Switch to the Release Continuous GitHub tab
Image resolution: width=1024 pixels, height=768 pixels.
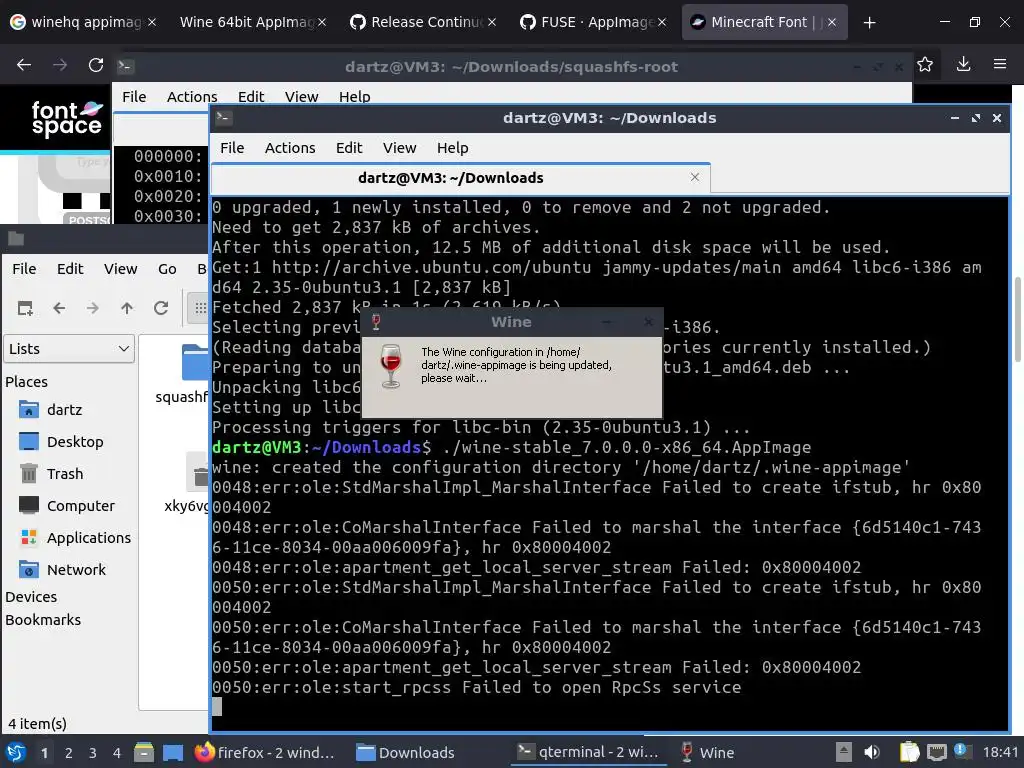[423, 22]
